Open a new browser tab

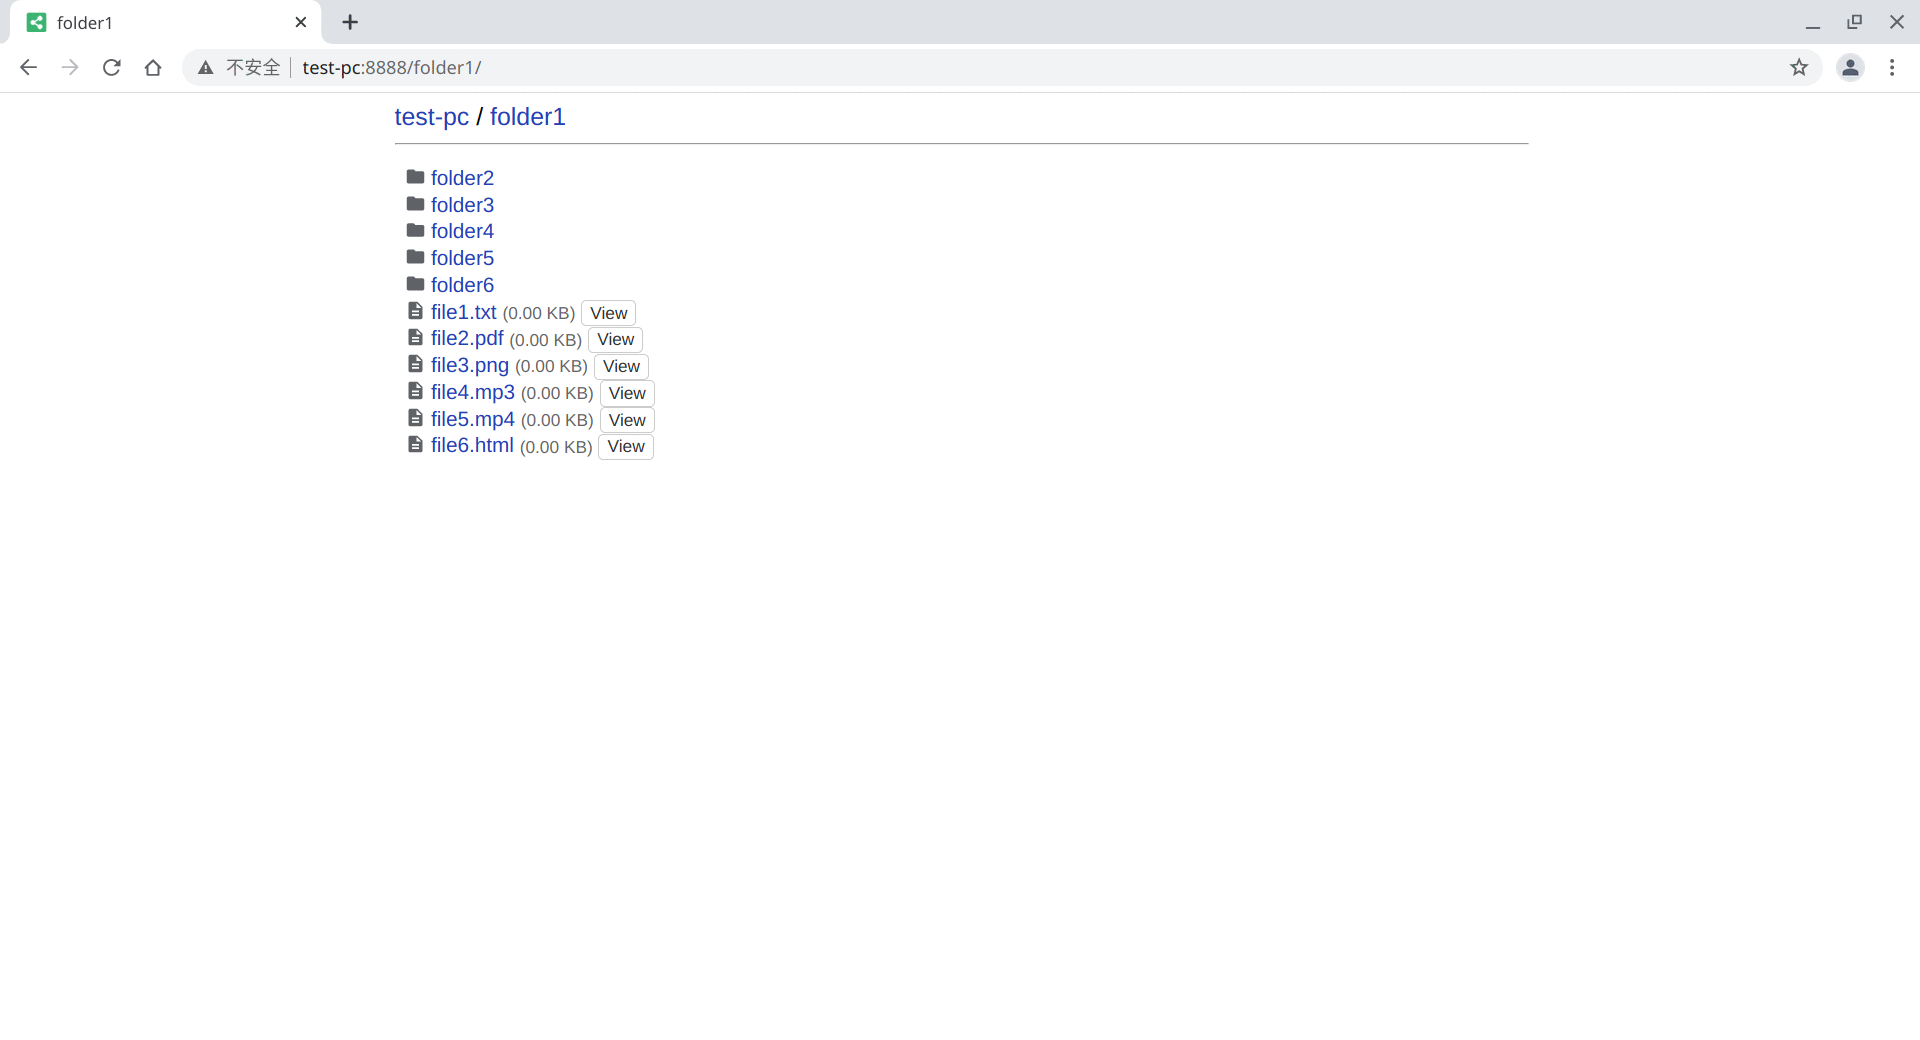tap(349, 22)
